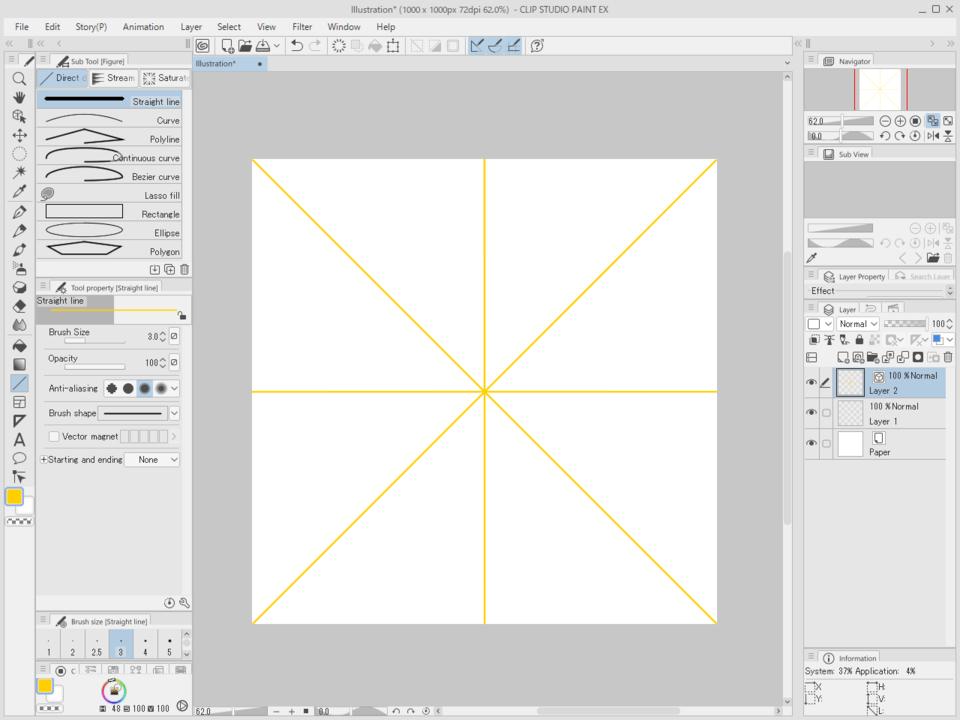Image resolution: width=960 pixels, height=720 pixels.
Task: Select the Fill bucket tool
Action: pos(19,345)
